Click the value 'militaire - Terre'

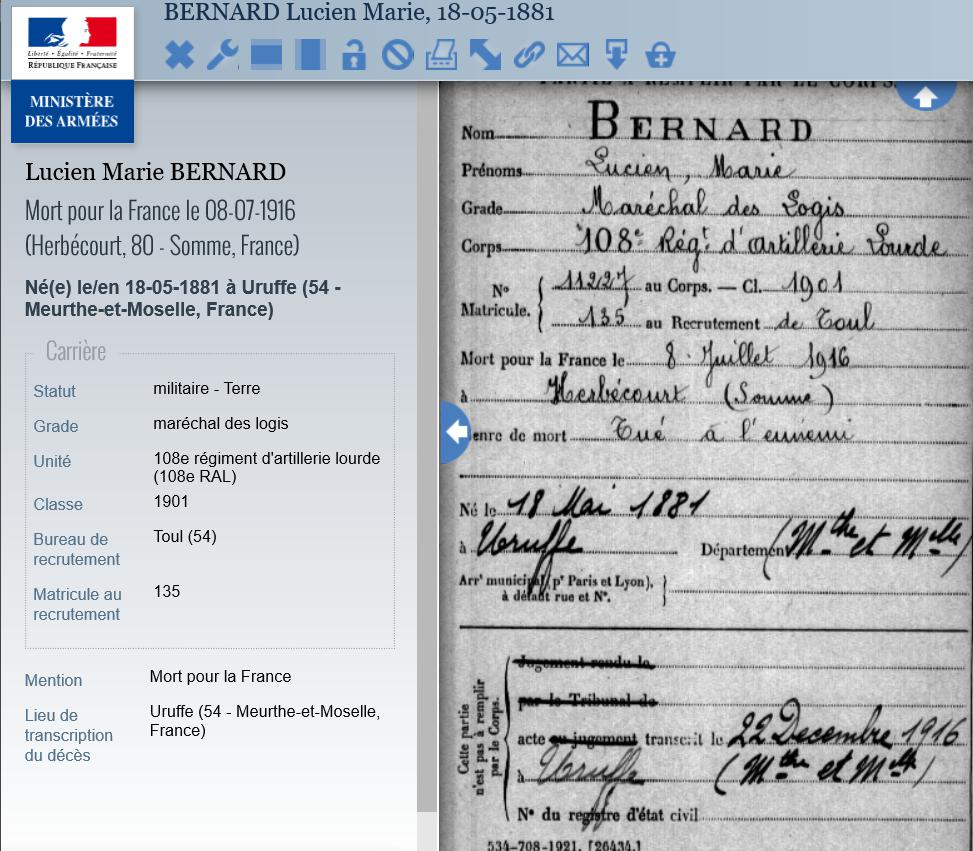coord(207,389)
